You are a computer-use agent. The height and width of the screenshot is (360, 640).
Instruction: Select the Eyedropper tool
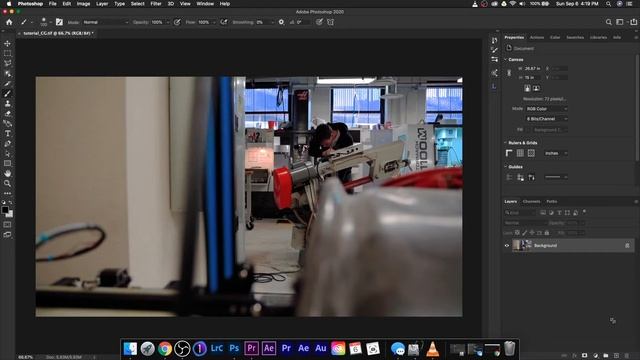7,84
